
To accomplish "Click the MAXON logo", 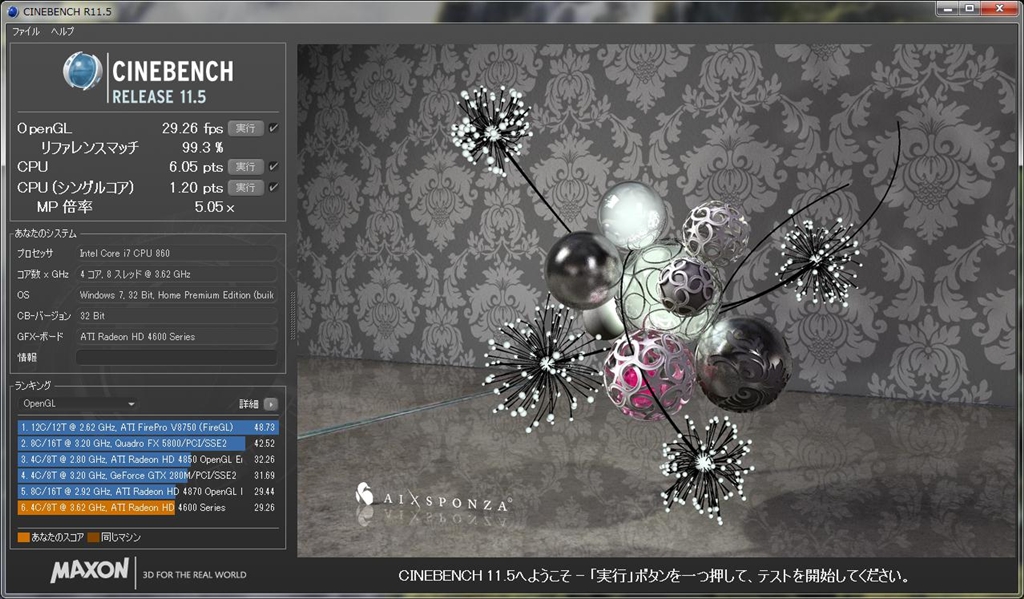I will (x=90, y=570).
